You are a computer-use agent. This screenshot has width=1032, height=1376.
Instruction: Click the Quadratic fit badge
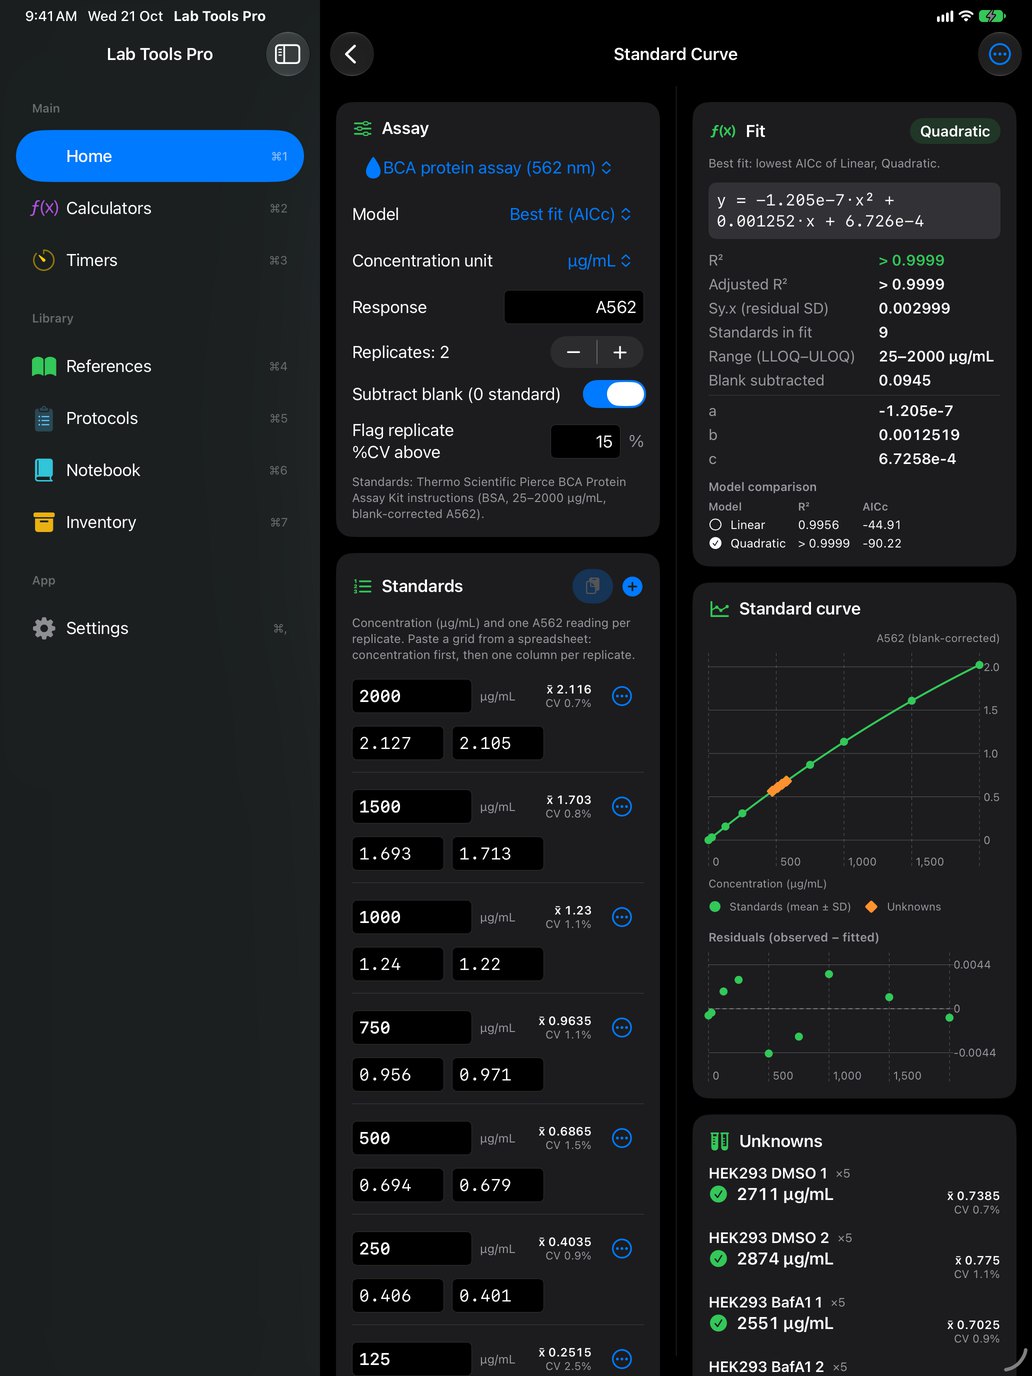(x=955, y=131)
